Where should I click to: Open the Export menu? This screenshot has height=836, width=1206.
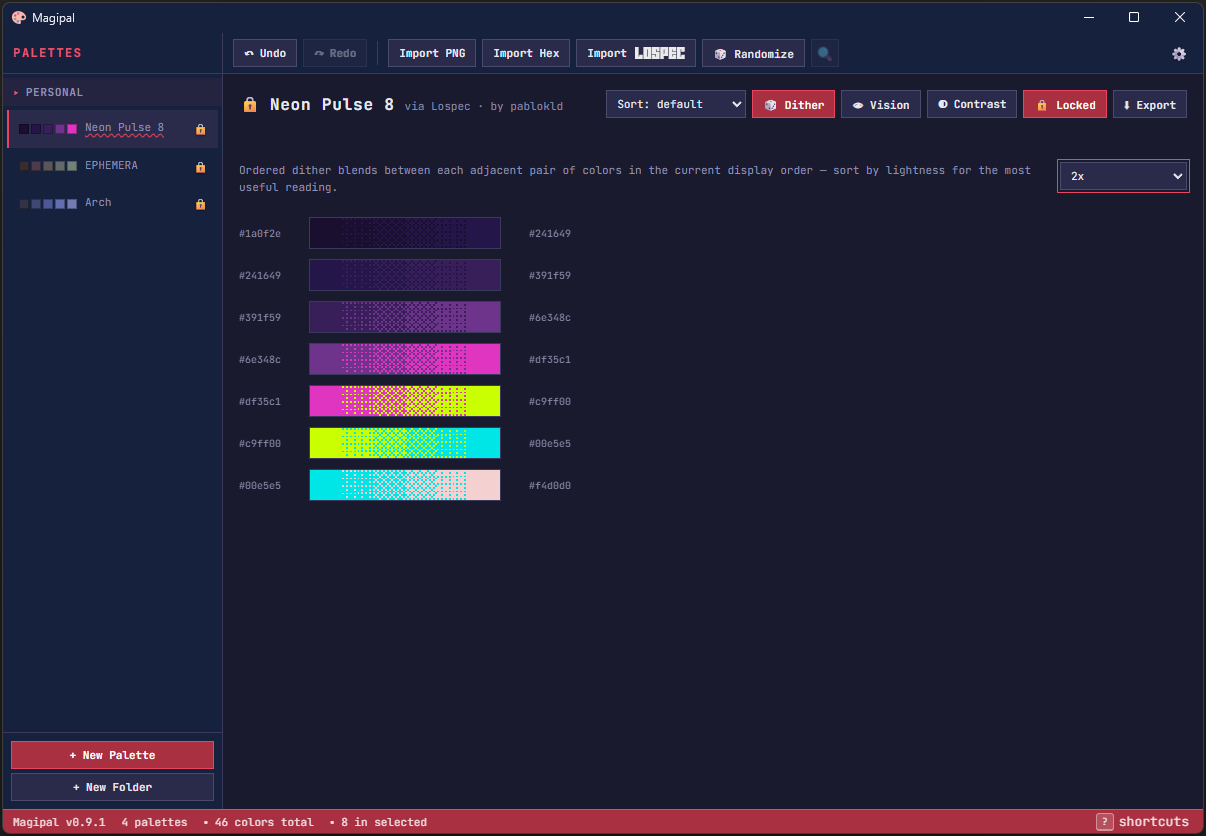pos(1150,104)
